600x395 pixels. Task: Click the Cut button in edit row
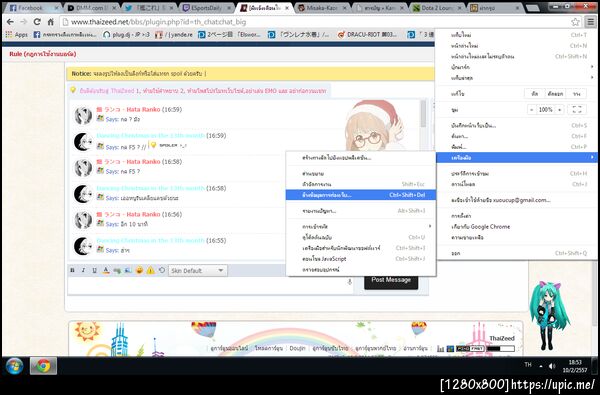[x=535, y=94]
